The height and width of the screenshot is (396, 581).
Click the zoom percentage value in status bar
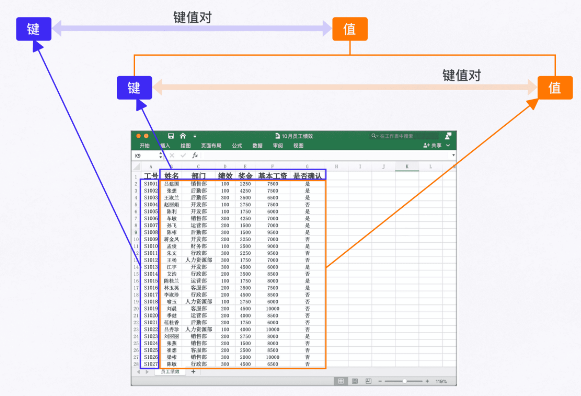click(x=441, y=381)
